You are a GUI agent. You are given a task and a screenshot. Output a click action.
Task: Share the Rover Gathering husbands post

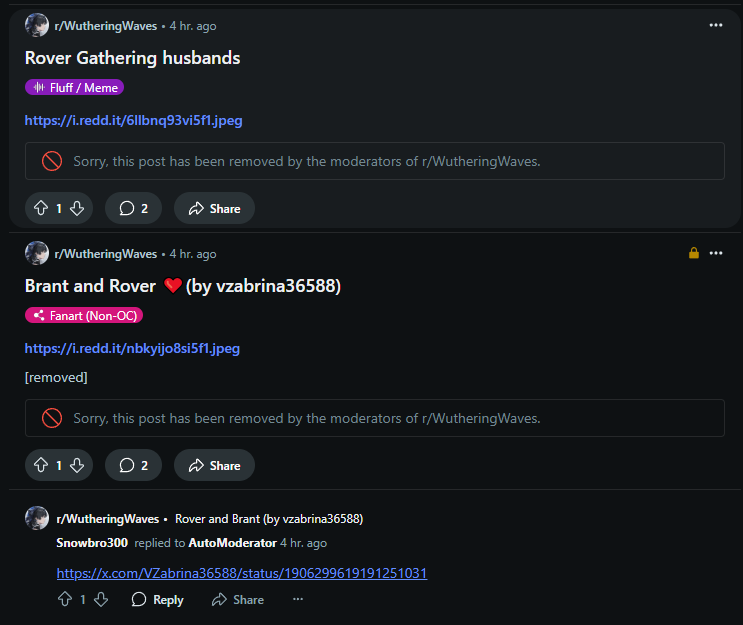[214, 208]
